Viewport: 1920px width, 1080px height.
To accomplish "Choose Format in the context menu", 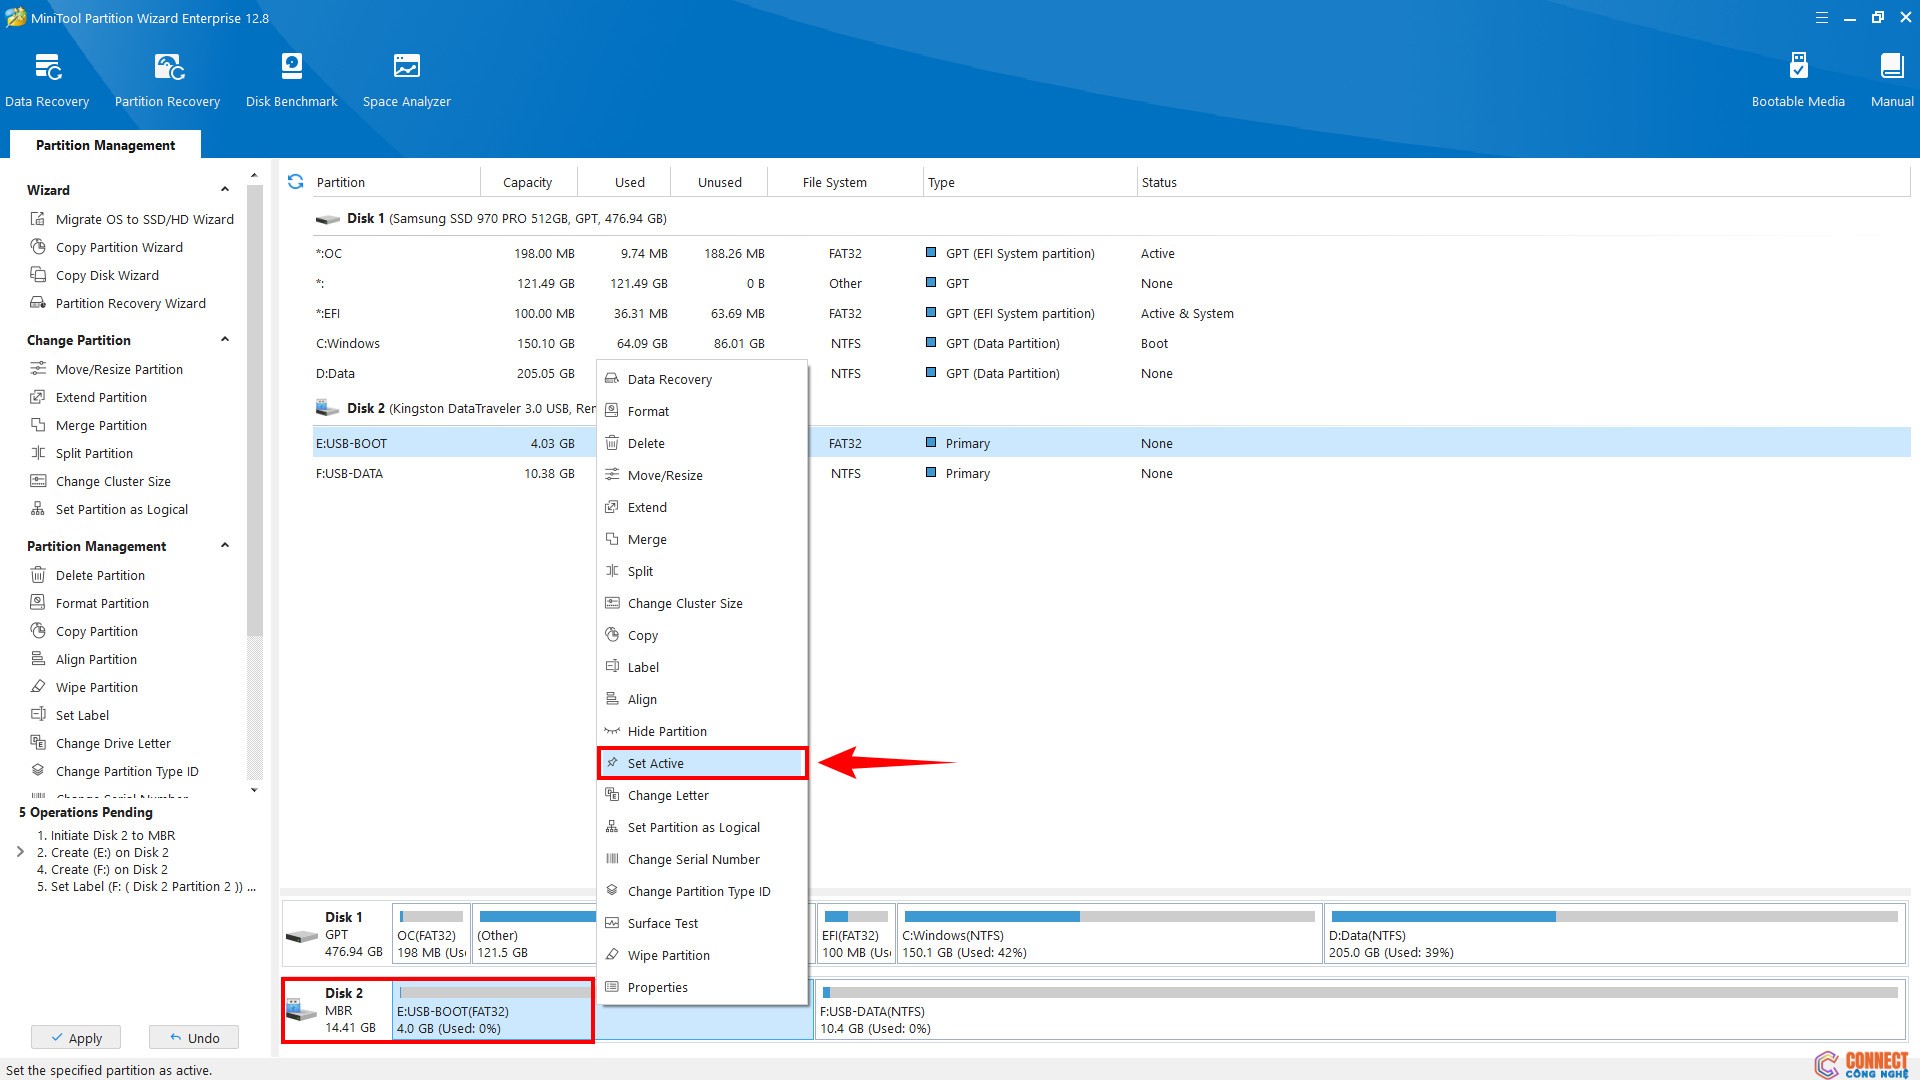I will click(703, 411).
